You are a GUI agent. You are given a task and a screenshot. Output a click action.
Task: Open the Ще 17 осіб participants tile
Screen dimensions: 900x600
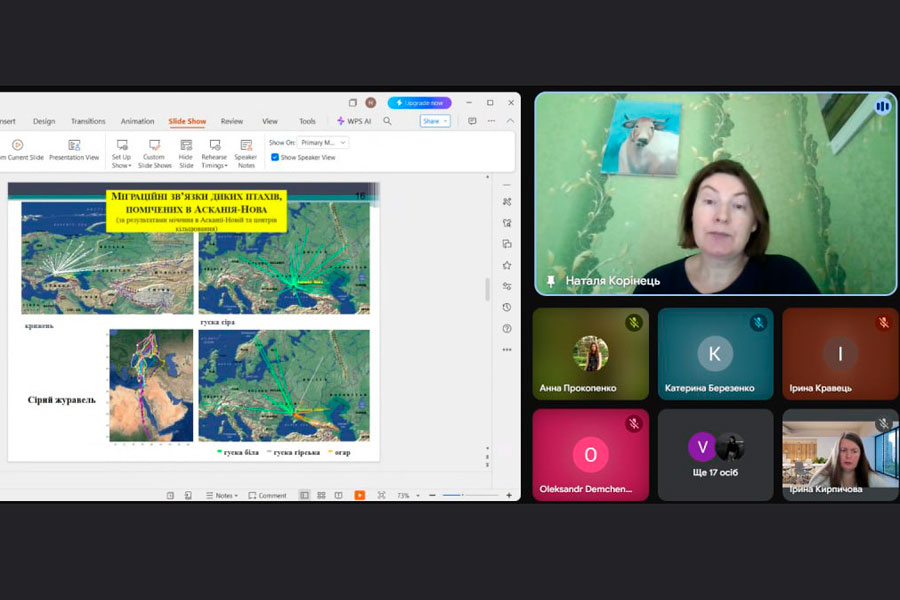click(x=715, y=455)
